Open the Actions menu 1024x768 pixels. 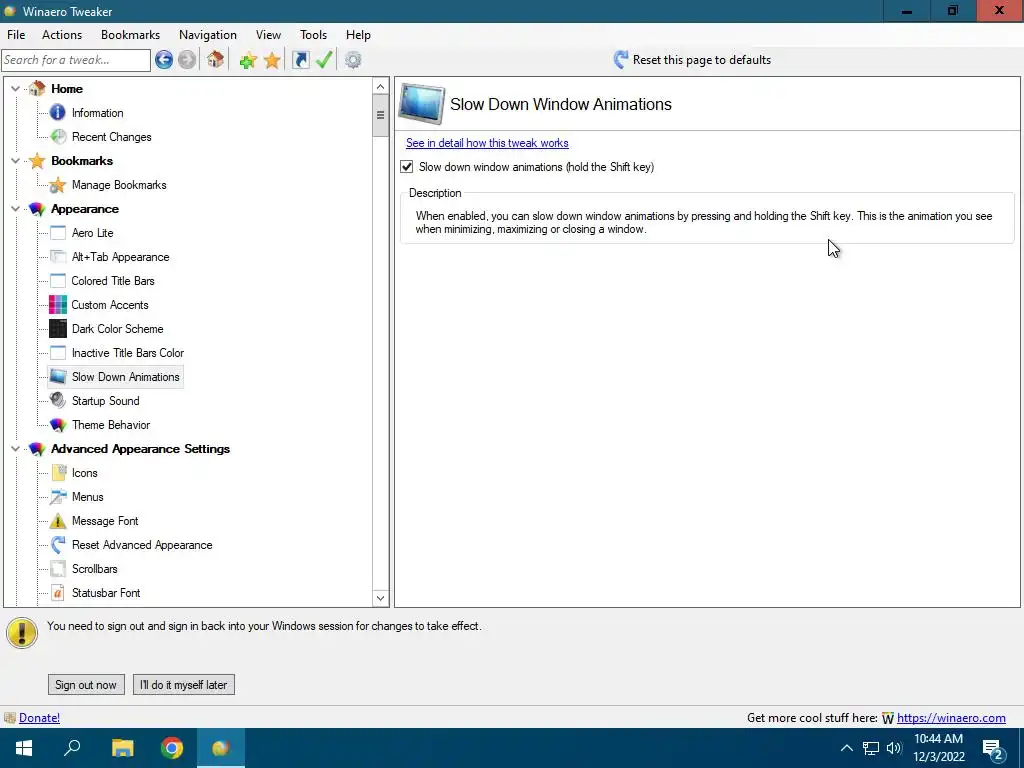(x=62, y=35)
